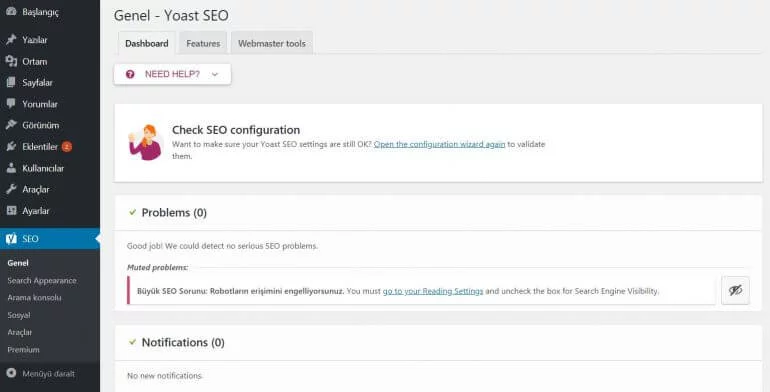Viewport: 770px width, 392px height.
Task: Unmute the Büyük SEO Sorunu problem
Action: [735, 290]
